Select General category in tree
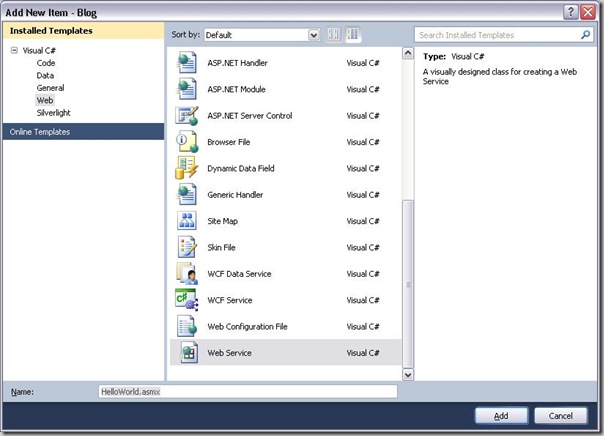This screenshot has height=436, width=604. click(x=50, y=88)
